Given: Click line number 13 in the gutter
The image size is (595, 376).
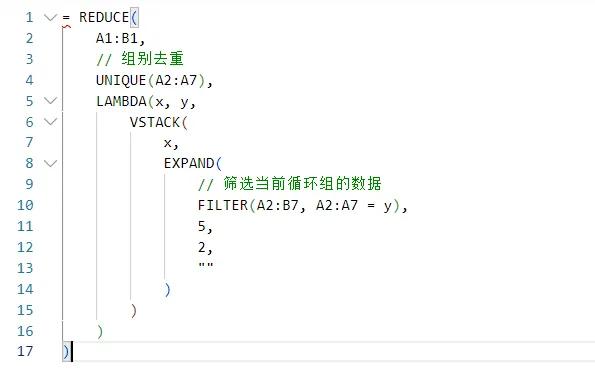Looking at the screenshot, I should [25, 268].
